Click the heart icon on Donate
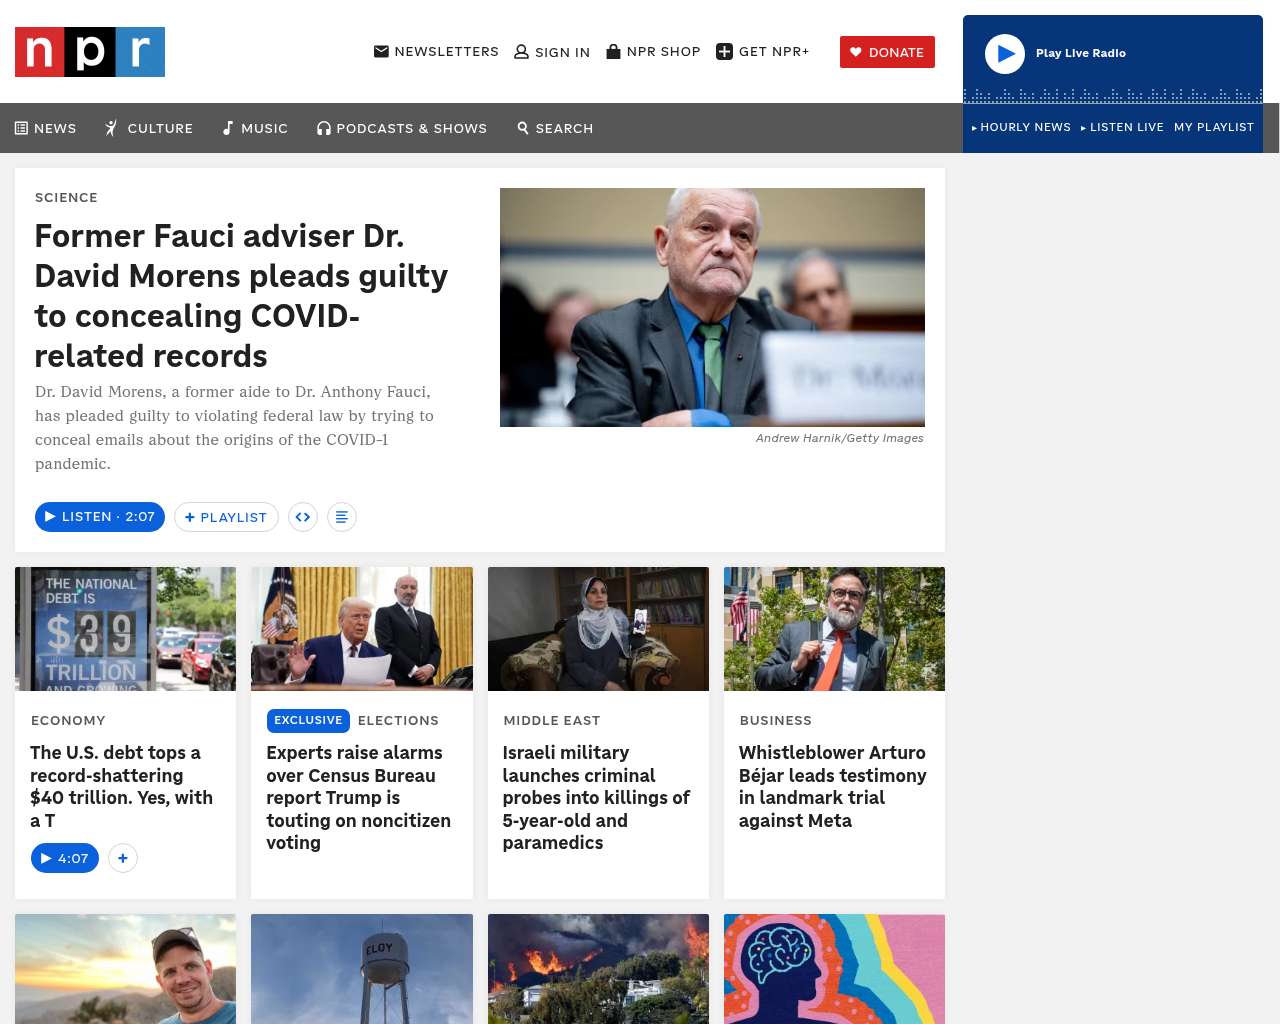 click(x=856, y=52)
